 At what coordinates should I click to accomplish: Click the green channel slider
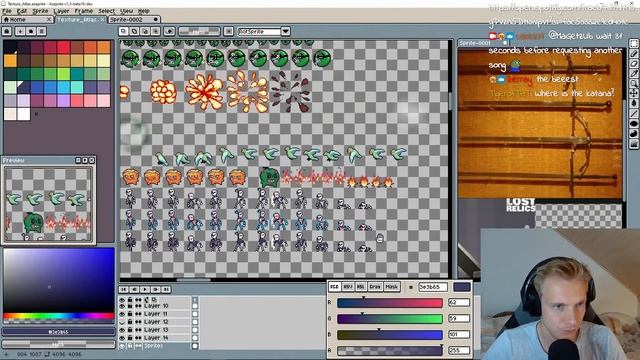390,319
